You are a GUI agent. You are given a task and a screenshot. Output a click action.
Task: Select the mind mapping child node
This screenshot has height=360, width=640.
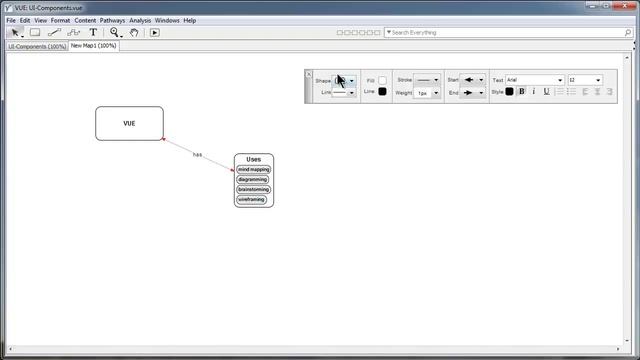[253, 169]
